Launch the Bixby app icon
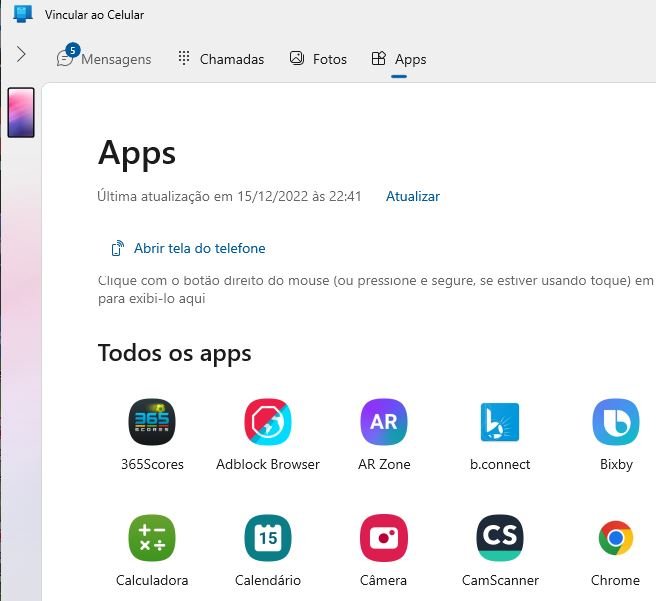656x601 pixels. pyautogui.click(x=615, y=422)
